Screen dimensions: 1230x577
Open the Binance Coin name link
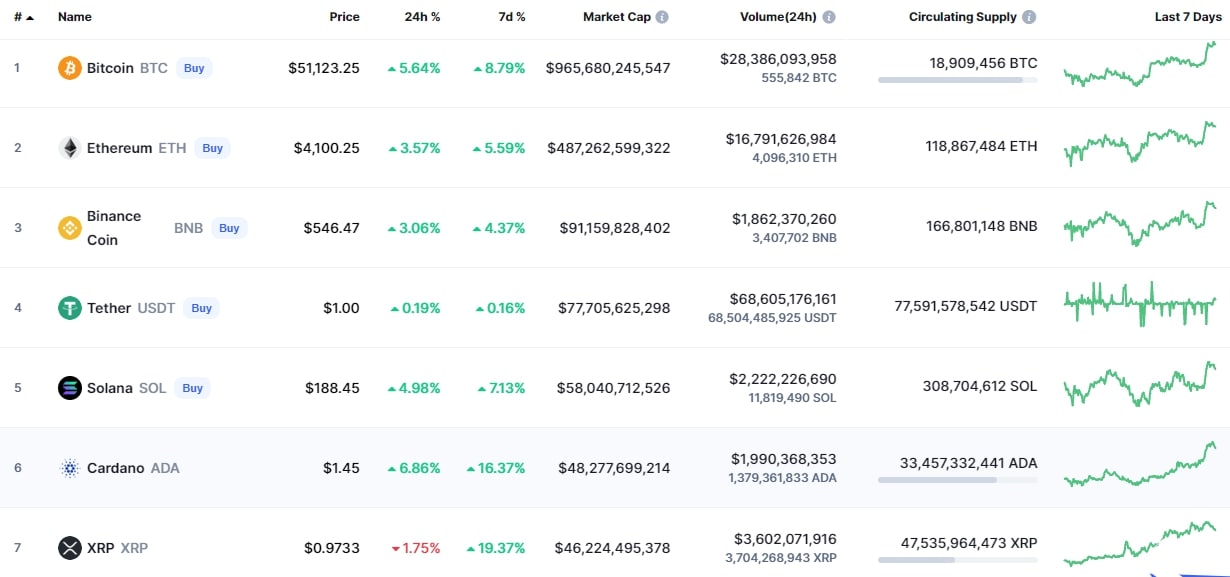pos(114,228)
